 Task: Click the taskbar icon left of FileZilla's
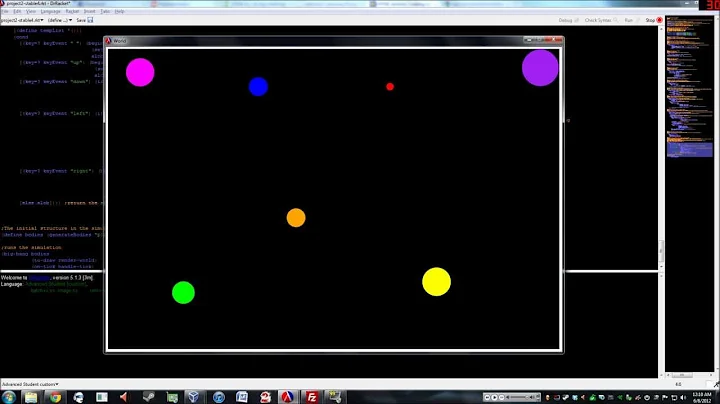(x=287, y=397)
